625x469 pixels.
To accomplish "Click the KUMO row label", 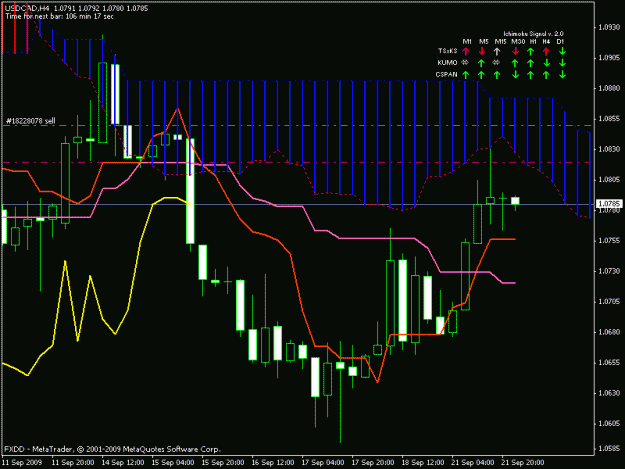I will (447, 63).
